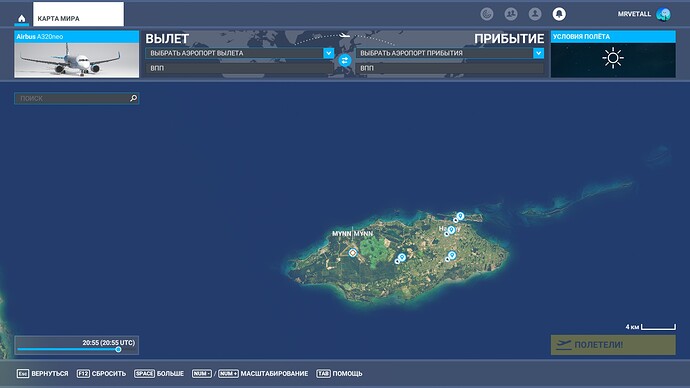690x388 pixels.
Task: Select the MYNN airport marker on the map
Action: coord(352,253)
